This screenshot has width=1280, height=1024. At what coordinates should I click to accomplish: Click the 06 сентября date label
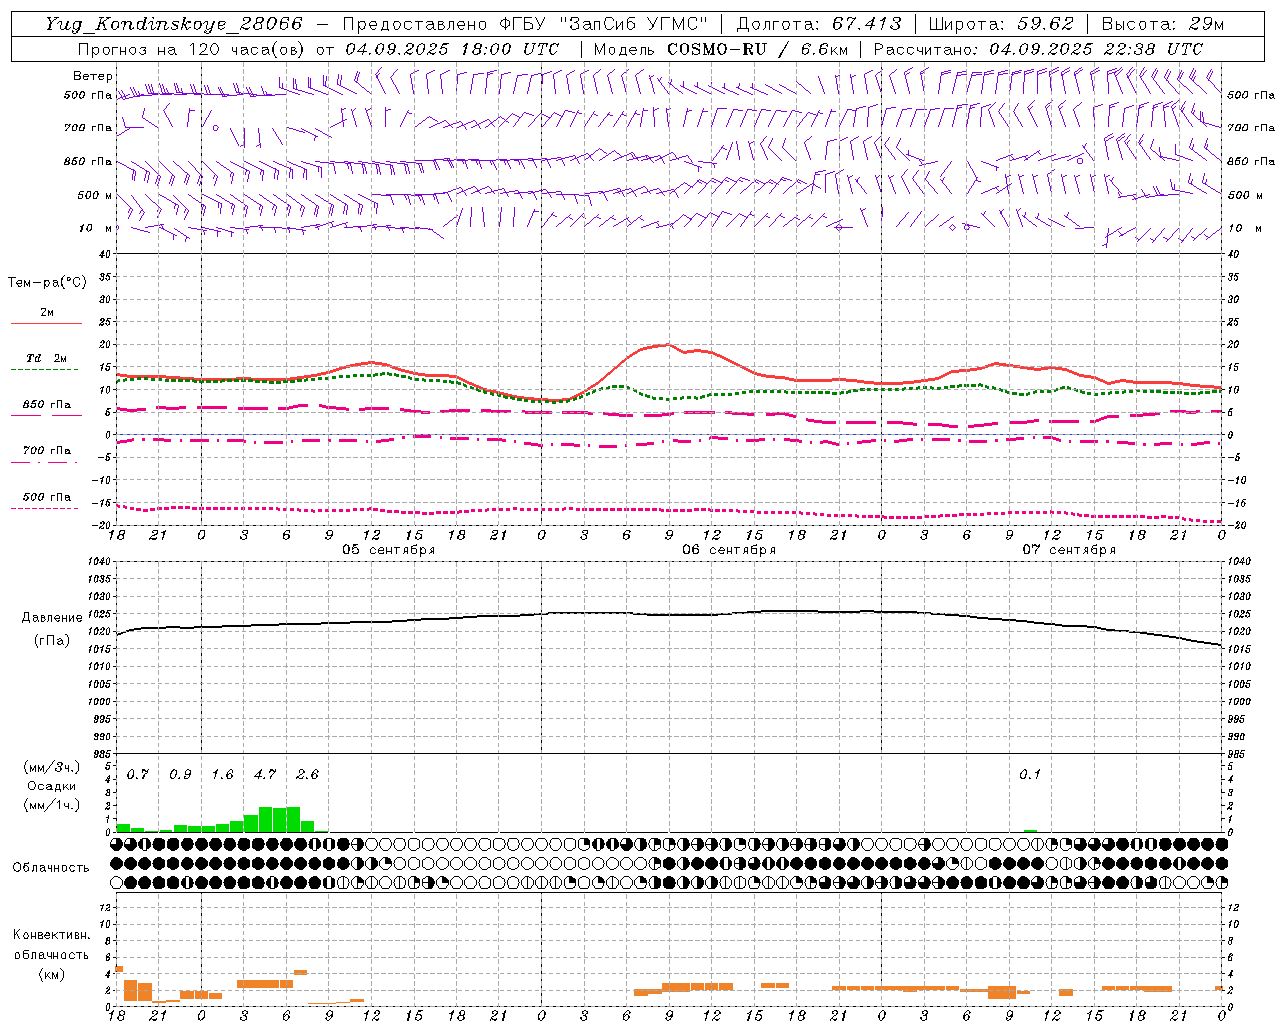729,550
